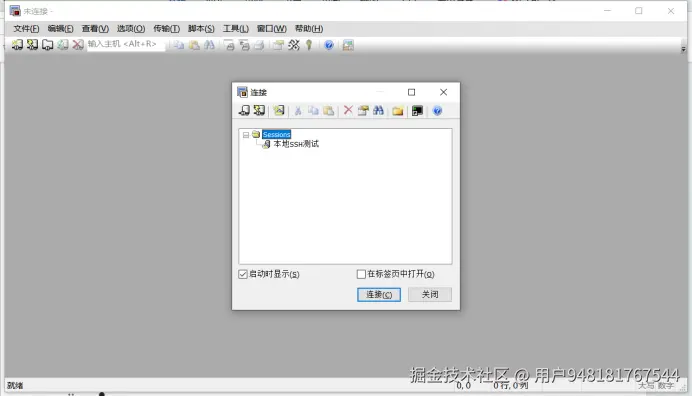The height and width of the screenshot is (397, 692).
Task: Click the binoculars Find icon in the 连接 dialog
Action: pos(378,111)
